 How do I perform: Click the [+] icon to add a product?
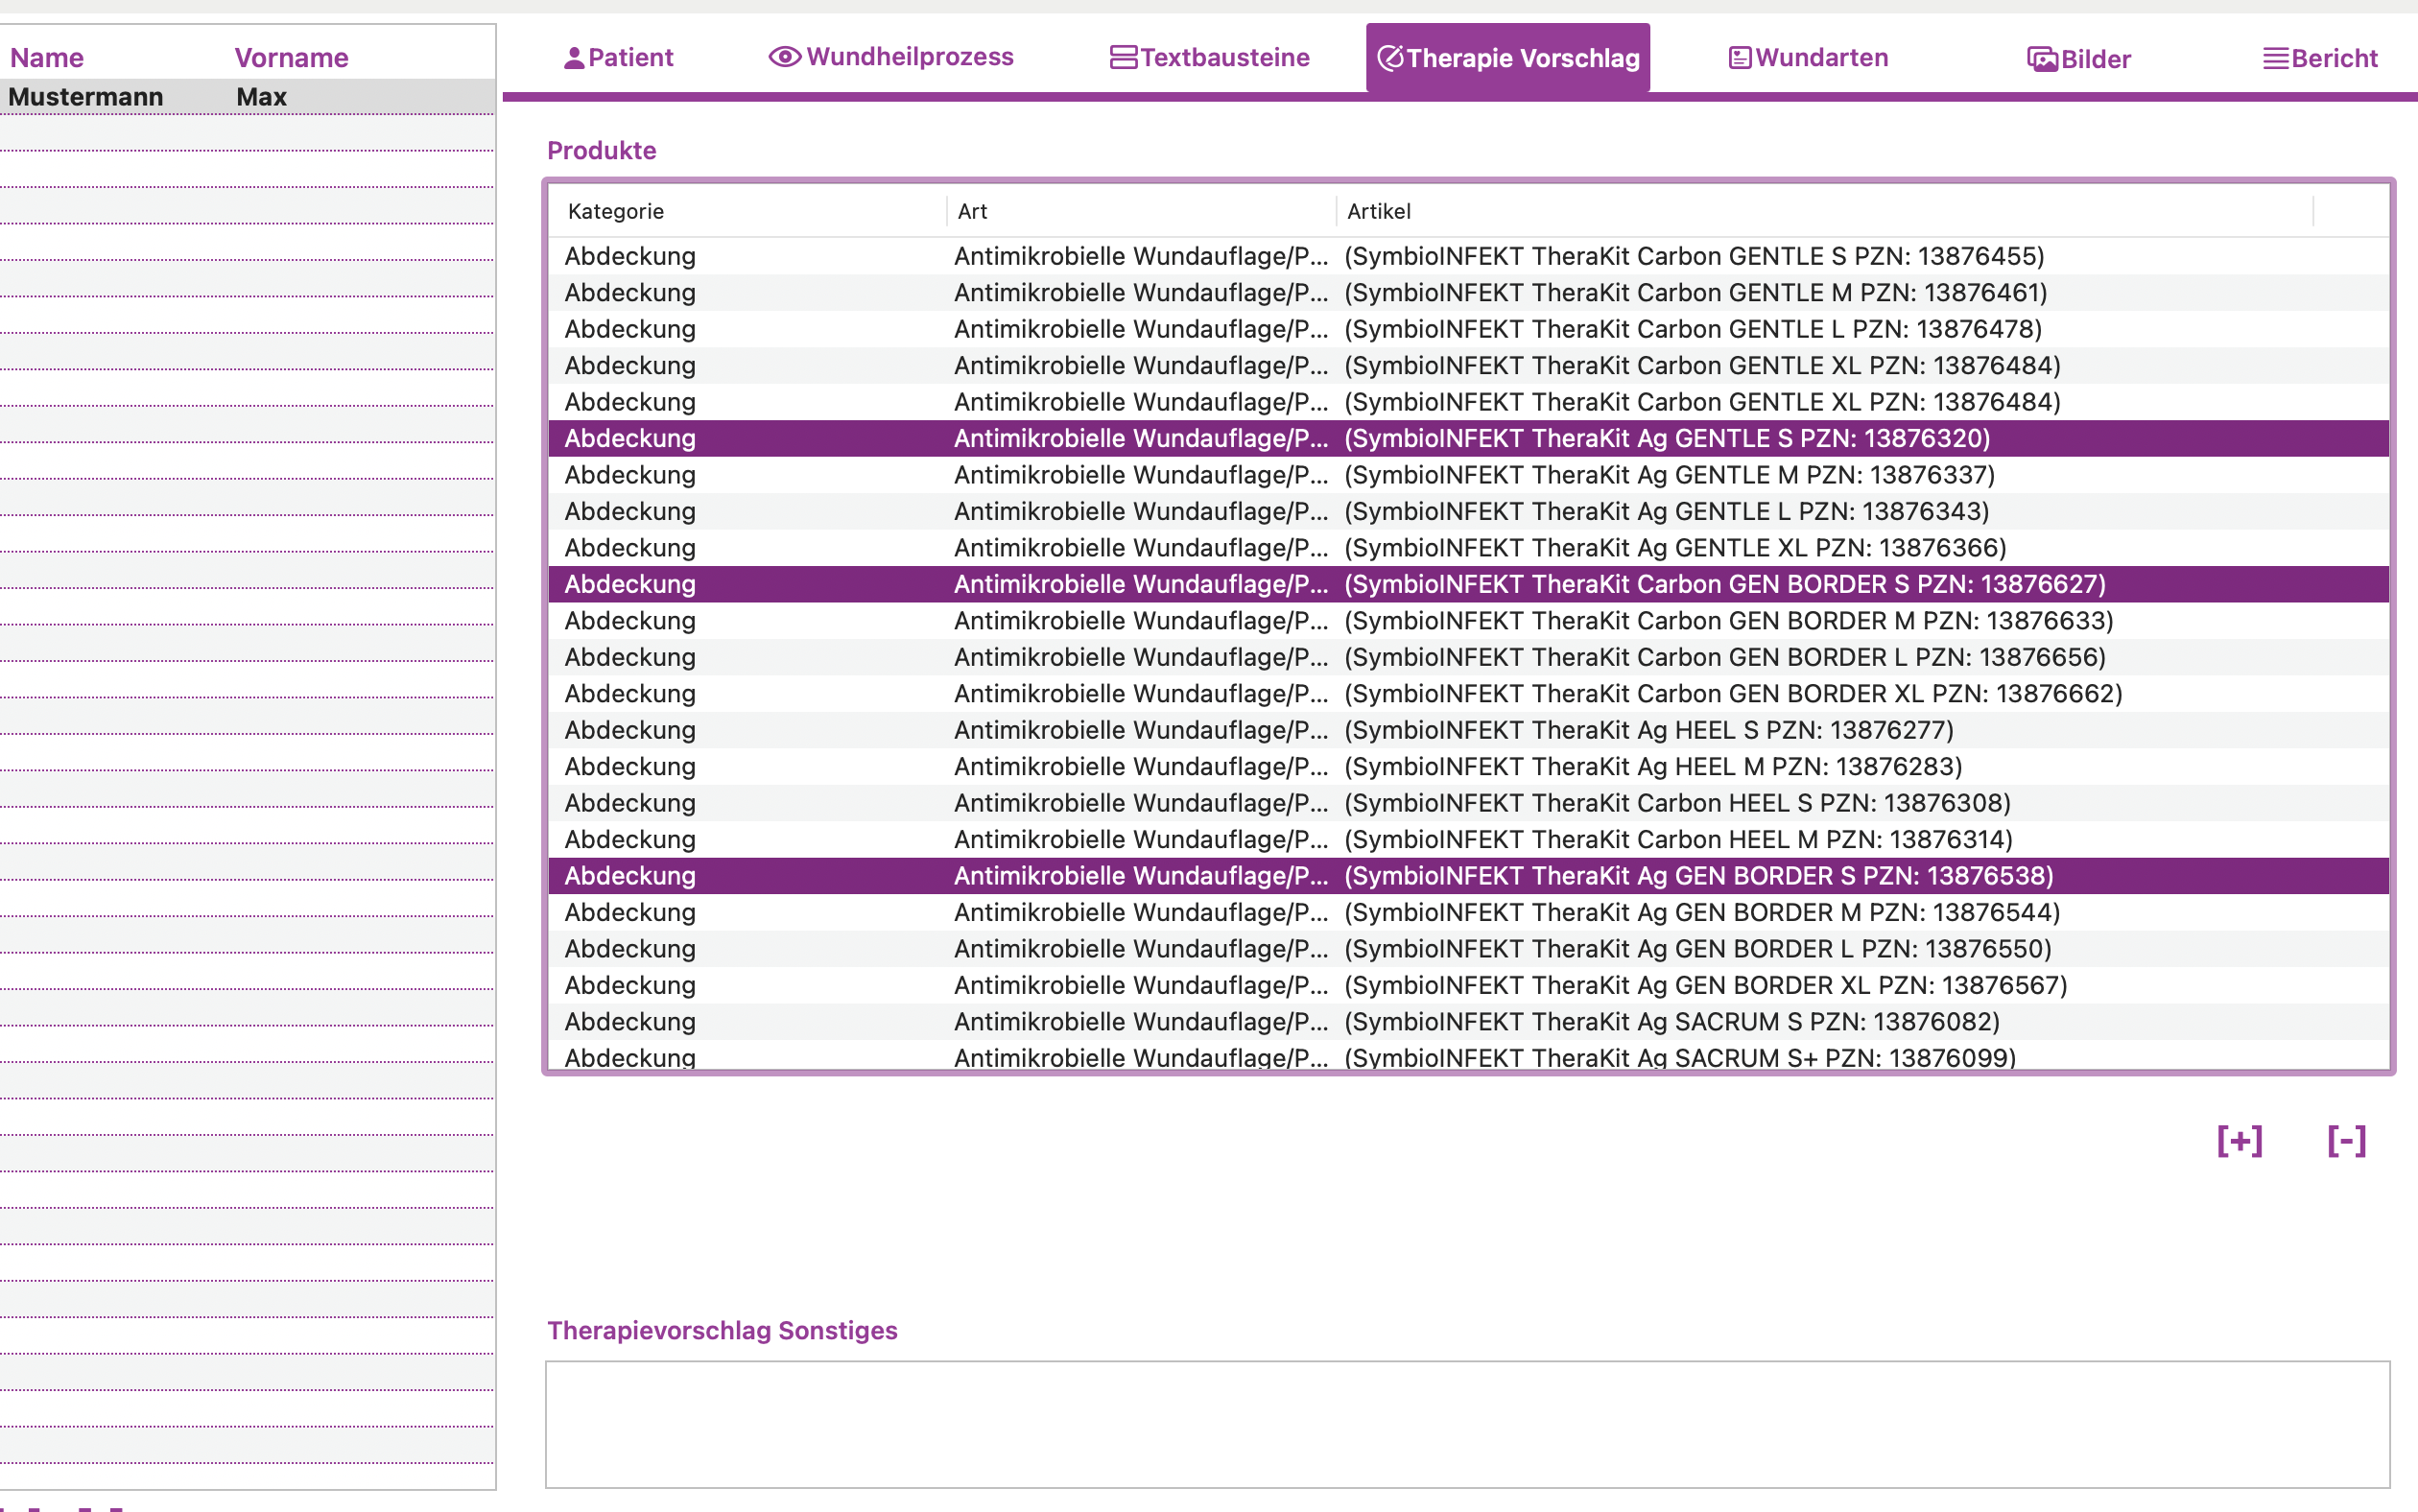point(2241,1141)
